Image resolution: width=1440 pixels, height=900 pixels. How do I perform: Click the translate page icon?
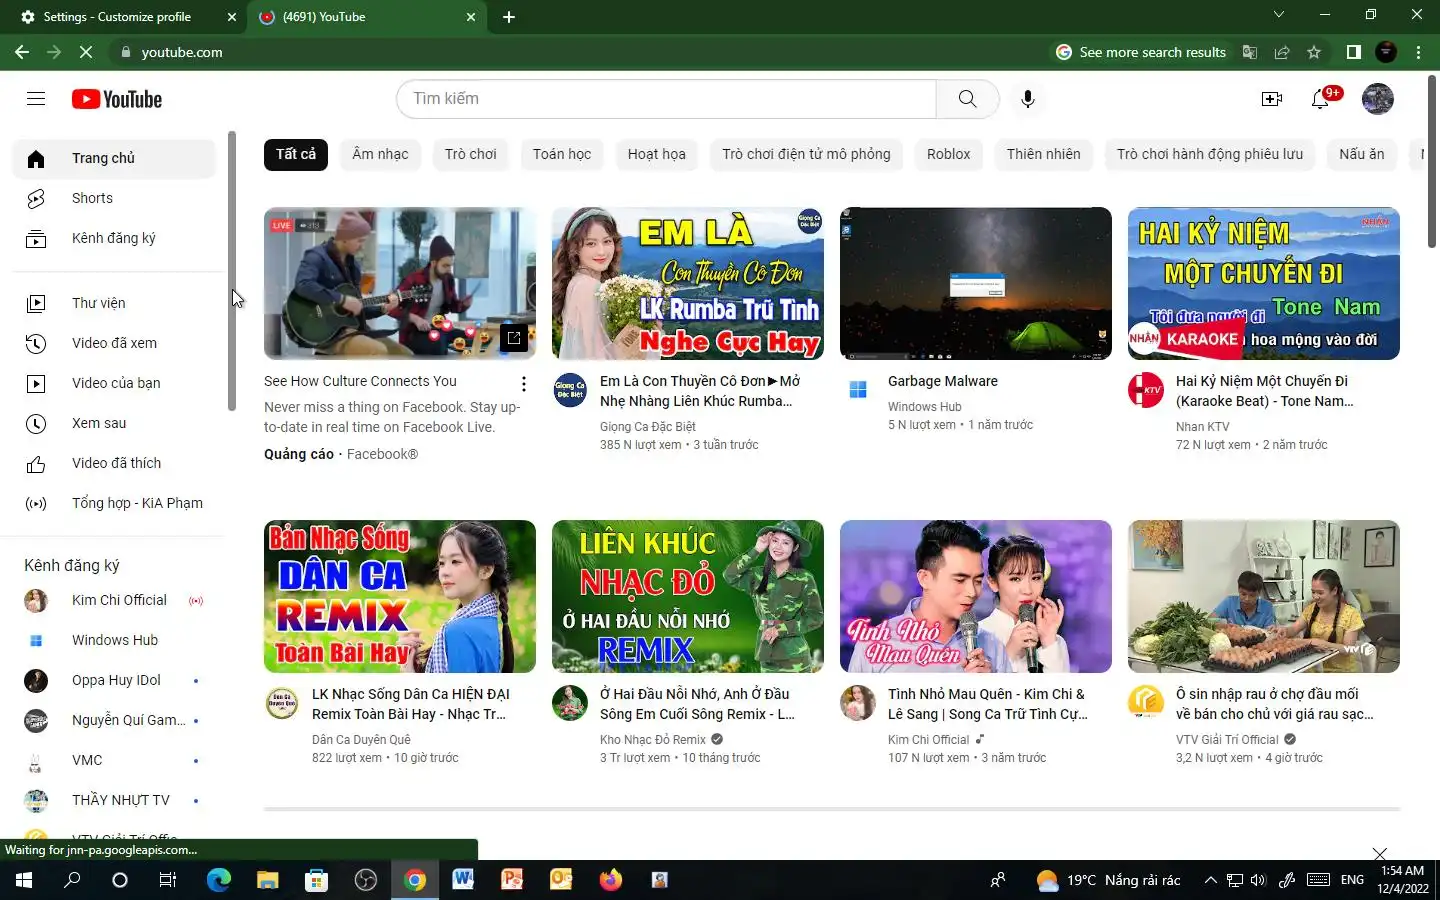(x=1250, y=52)
